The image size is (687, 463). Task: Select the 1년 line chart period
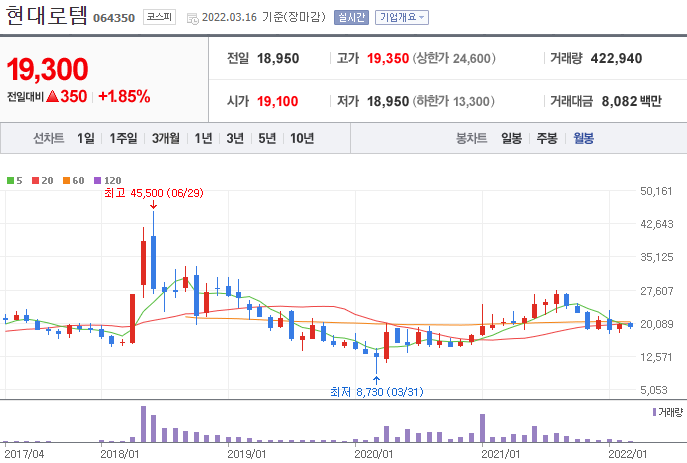[203, 138]
